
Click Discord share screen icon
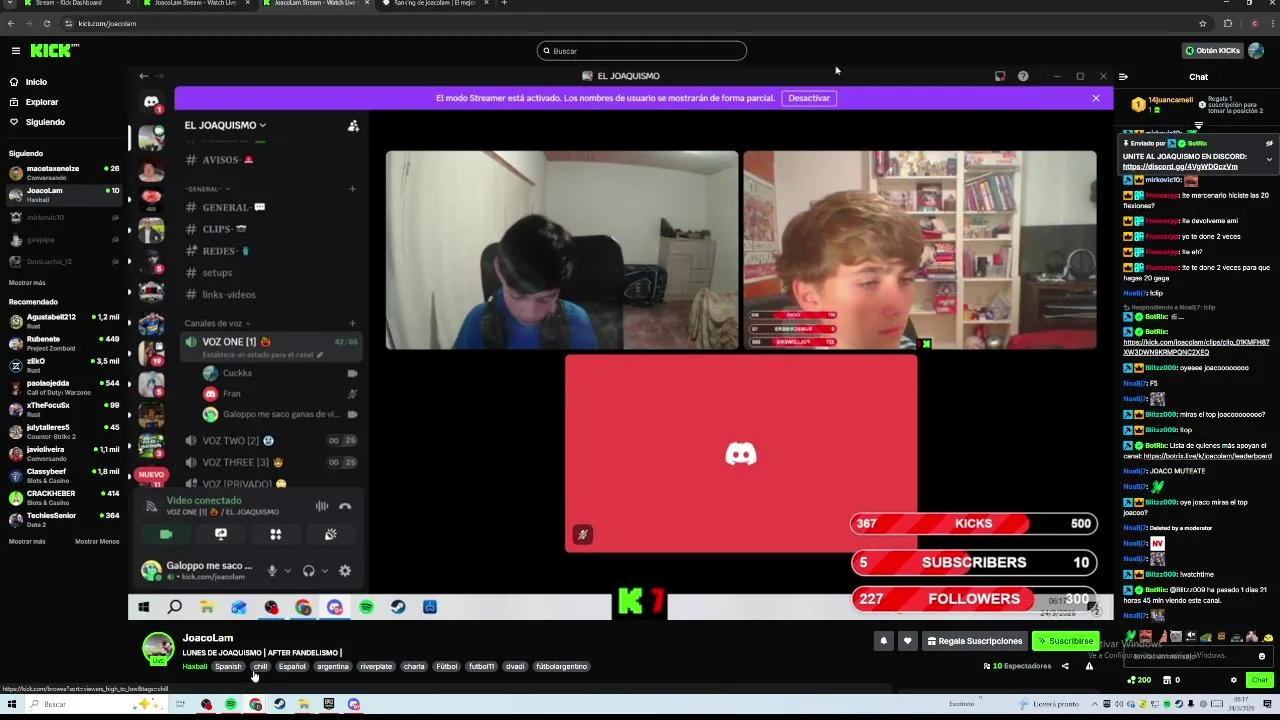pyautogui.click(x=221, y=534)
